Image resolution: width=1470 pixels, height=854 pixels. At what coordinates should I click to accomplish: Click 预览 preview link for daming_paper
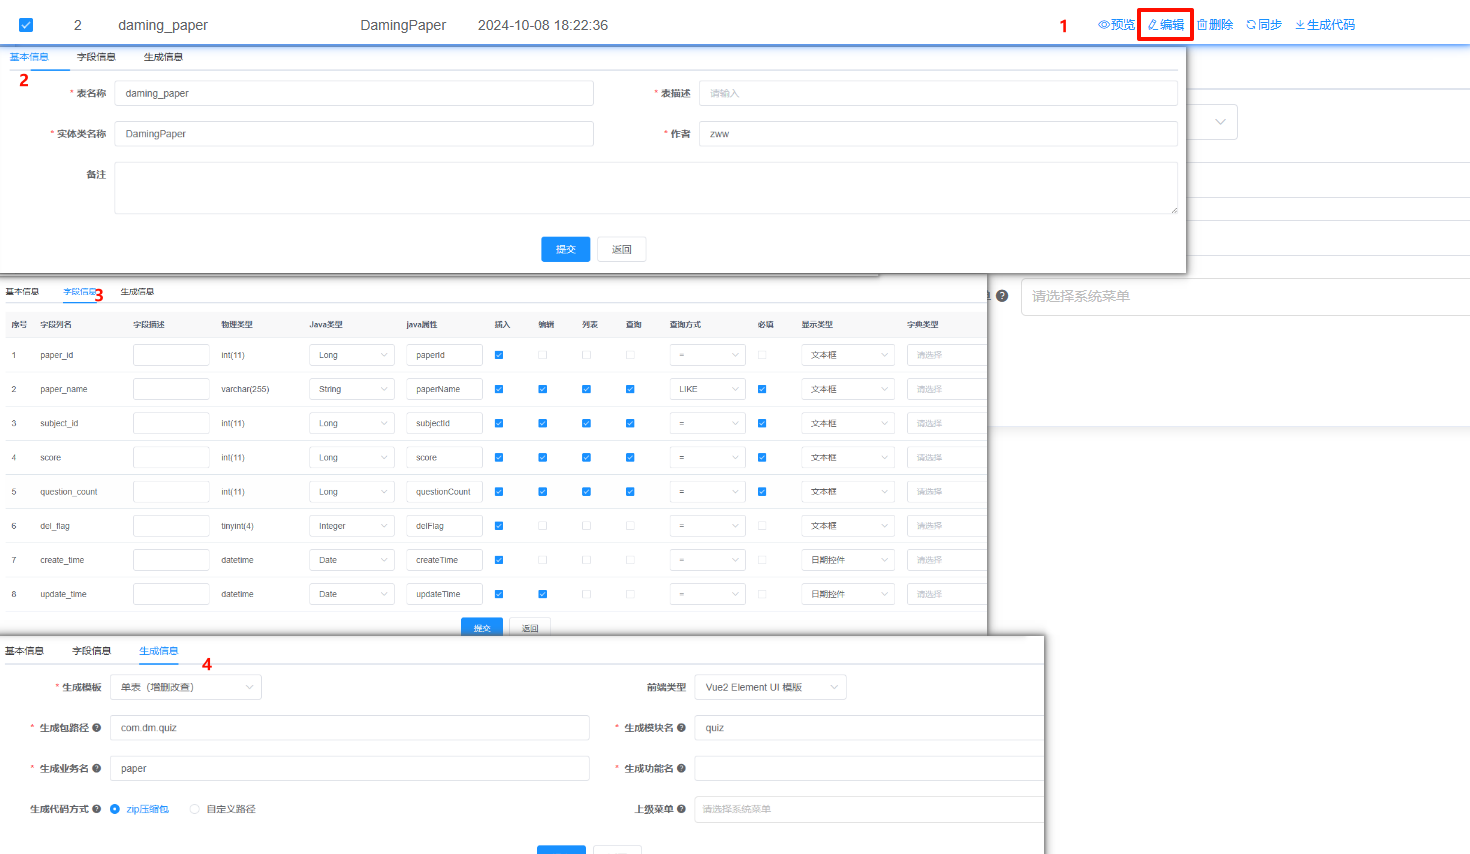click(1116, 25)
